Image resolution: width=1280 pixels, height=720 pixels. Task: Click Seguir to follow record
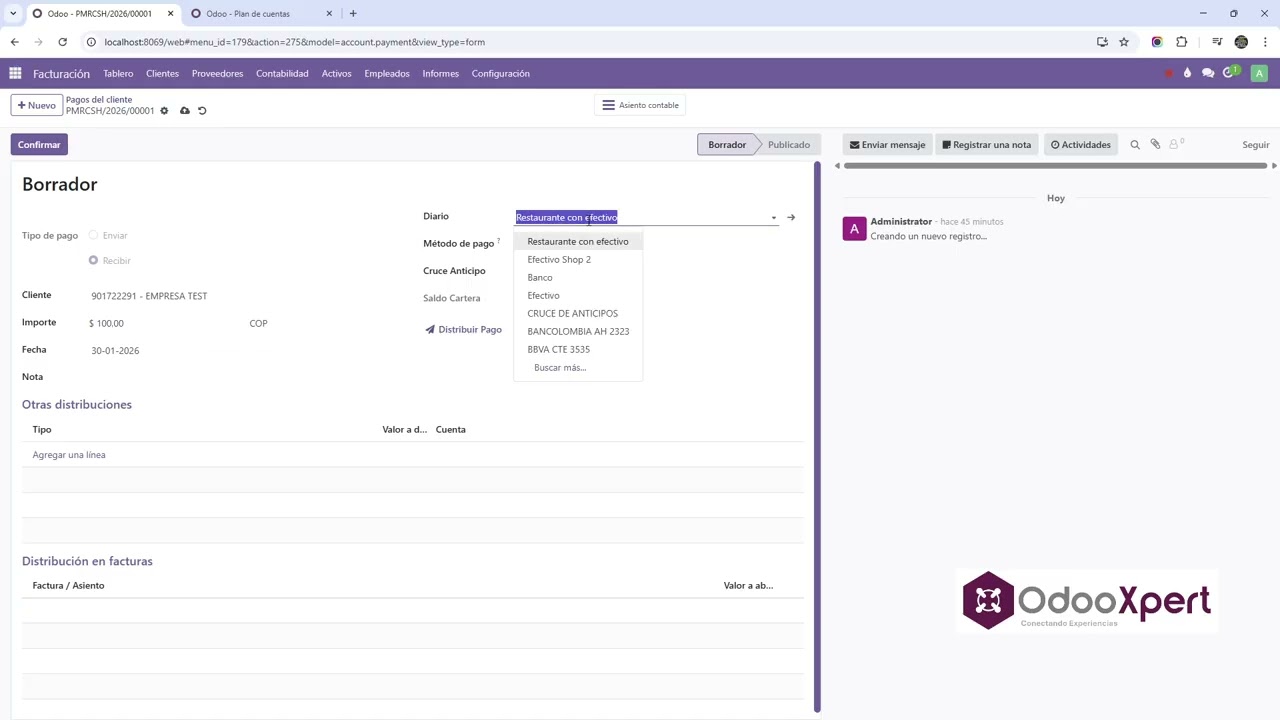pyautogui.click(x=1256, y=145)
